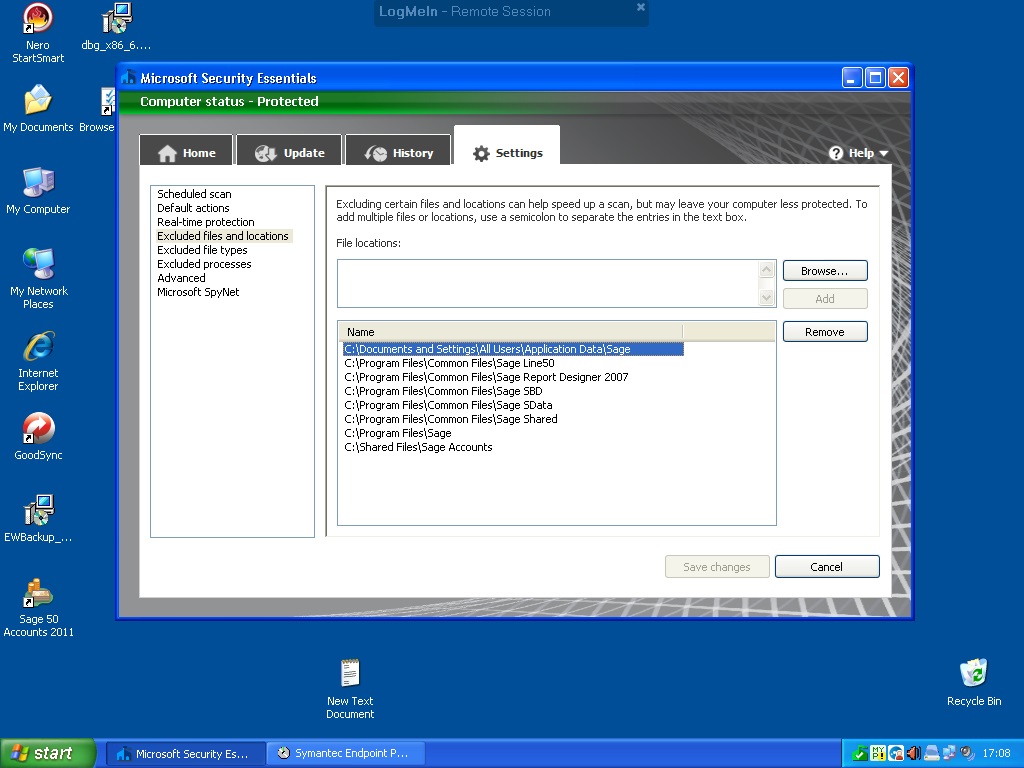Open the Help dropdown menu
Viewport: 1024px width, 768px height.
(x=859, y=153)
